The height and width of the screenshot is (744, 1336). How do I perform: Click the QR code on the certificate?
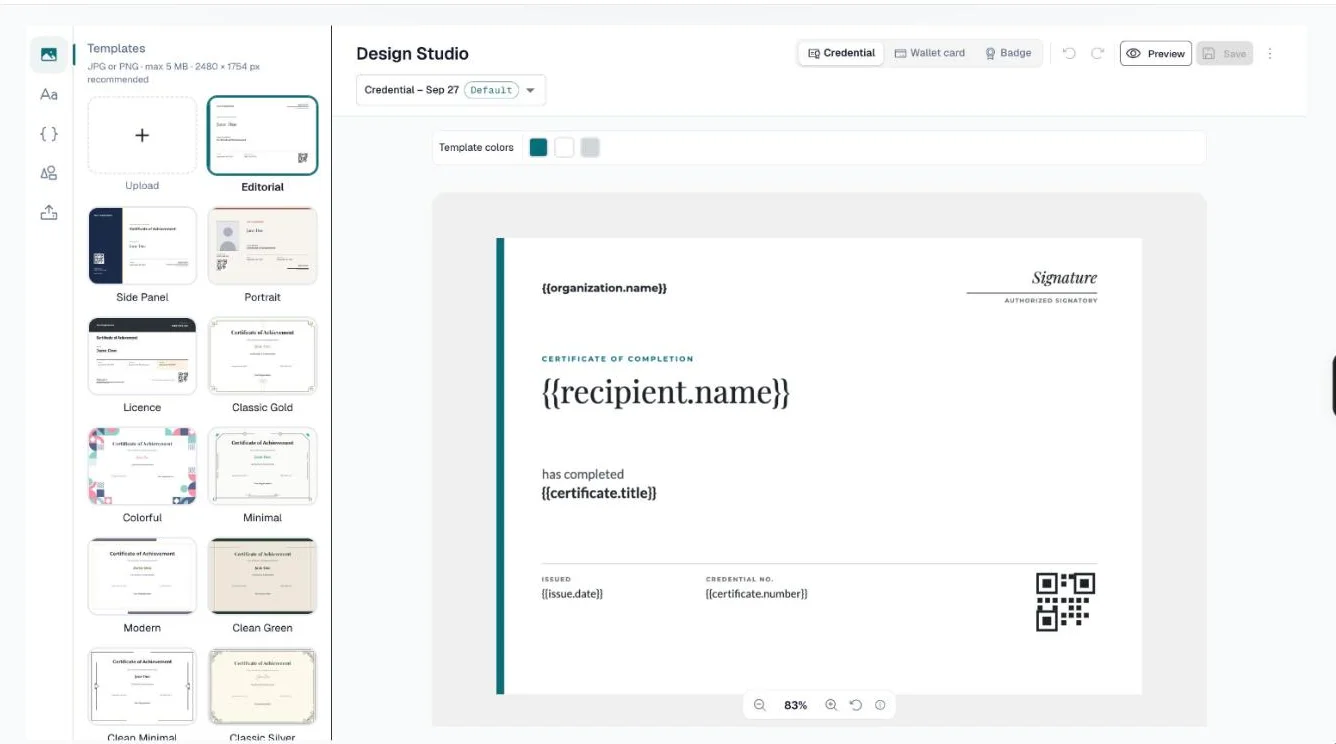1065,601
